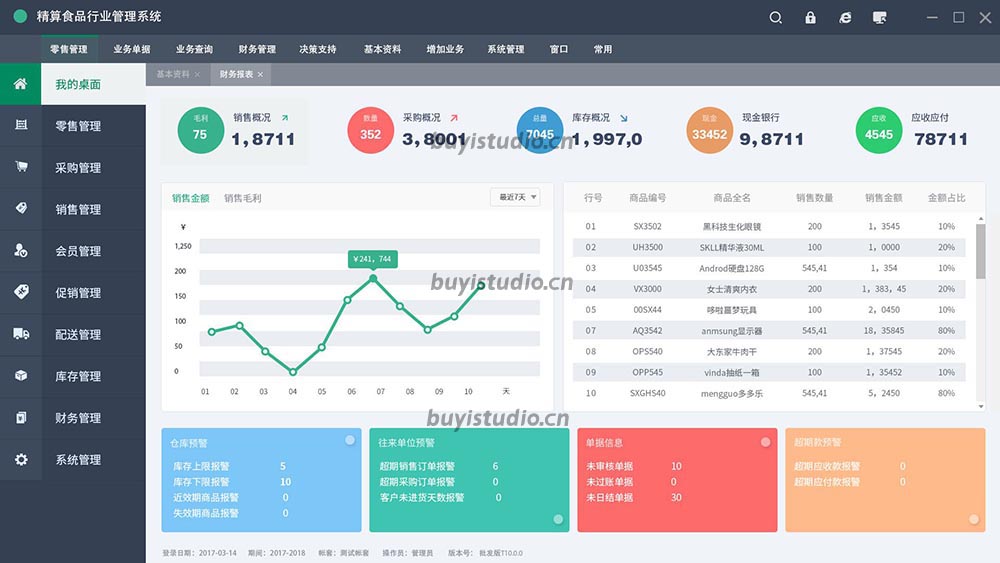Open the 财务管理 menu
Screen dimensions: 1000x563
pos(257,49)
